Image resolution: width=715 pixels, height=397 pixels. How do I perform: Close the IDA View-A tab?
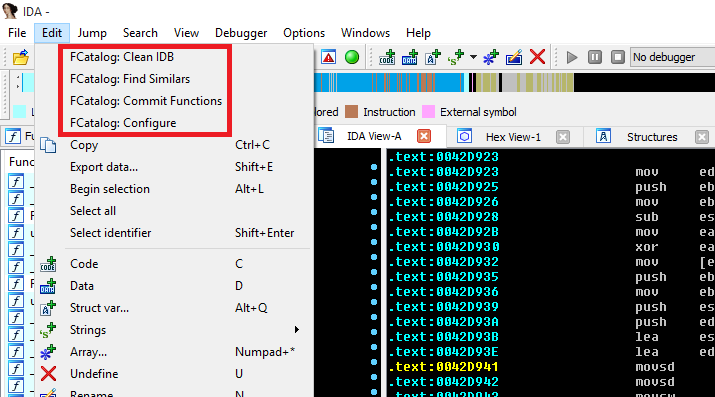[424, 136]
